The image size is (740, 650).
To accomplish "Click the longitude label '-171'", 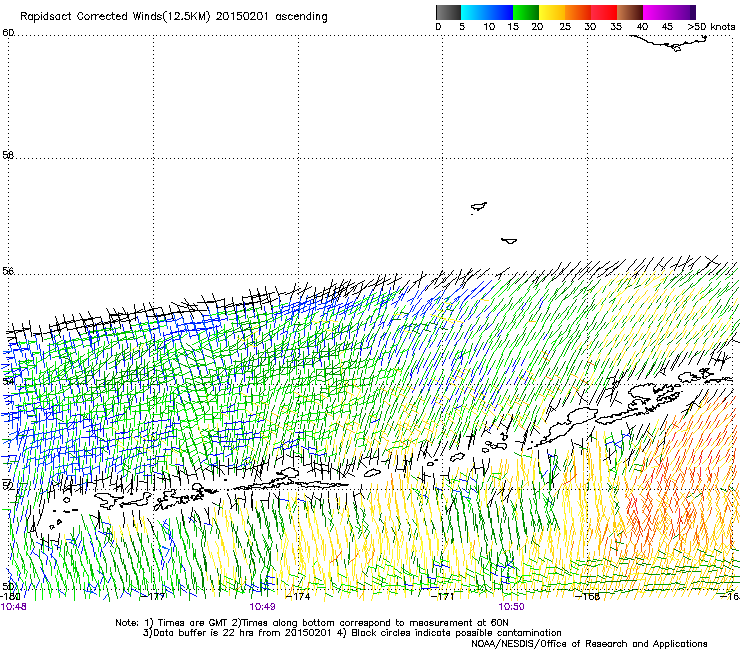I will tap(443, 596).
